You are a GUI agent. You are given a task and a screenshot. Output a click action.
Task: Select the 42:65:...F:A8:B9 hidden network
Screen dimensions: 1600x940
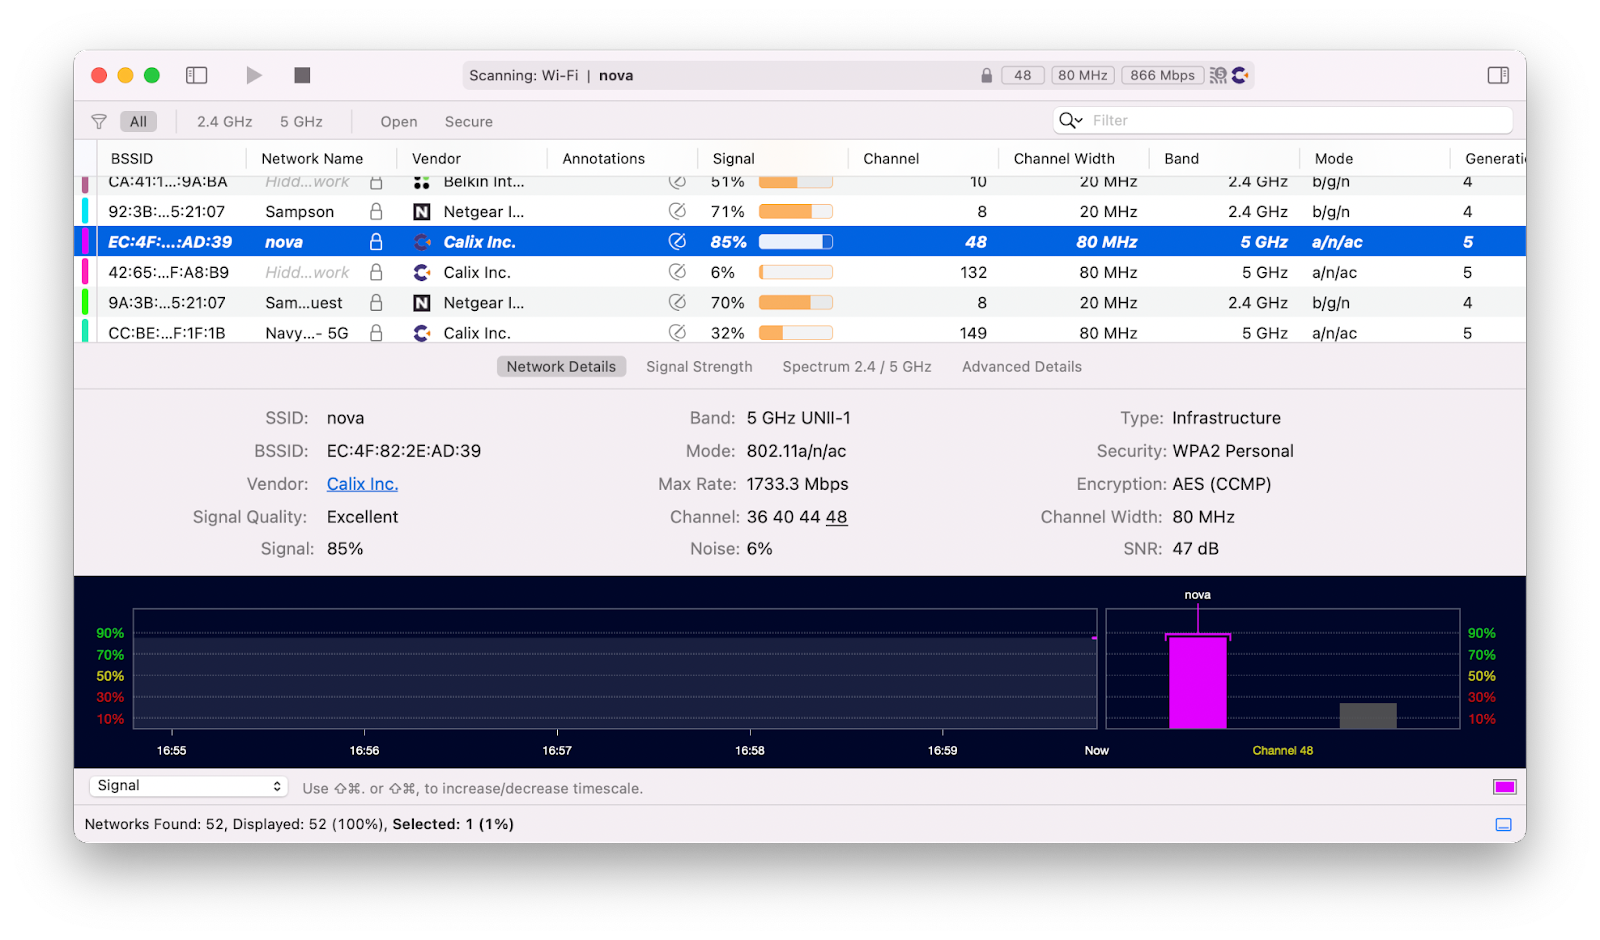pyautogui.click(x=800, y=272)
